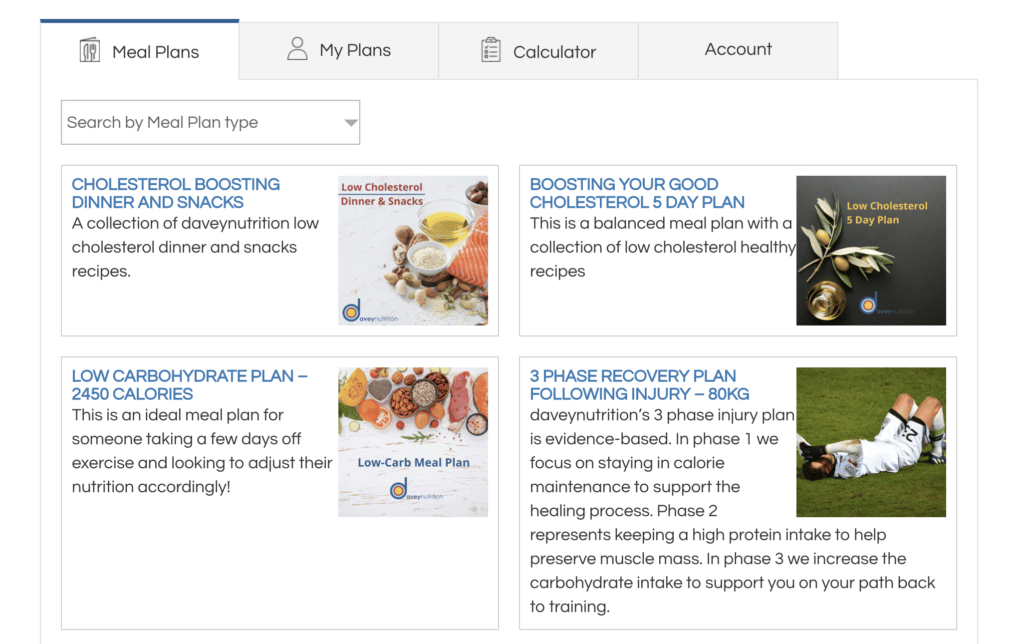Click the Calculator clipboard icon
Image resolution: width=1024 pixels, height=644 pixels.
tap(490, 50)
